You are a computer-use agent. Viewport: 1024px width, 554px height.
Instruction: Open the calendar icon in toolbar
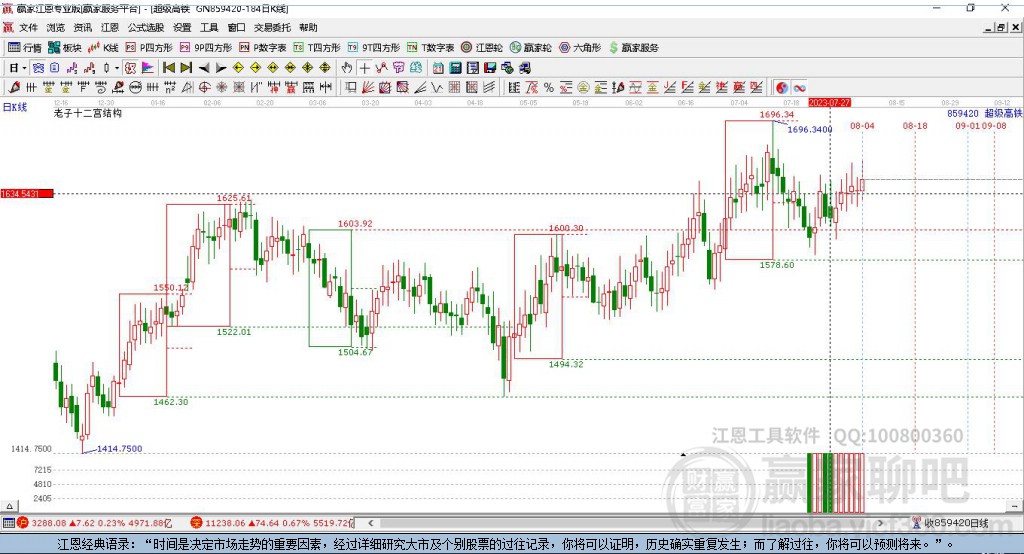[x=438, y=68]
